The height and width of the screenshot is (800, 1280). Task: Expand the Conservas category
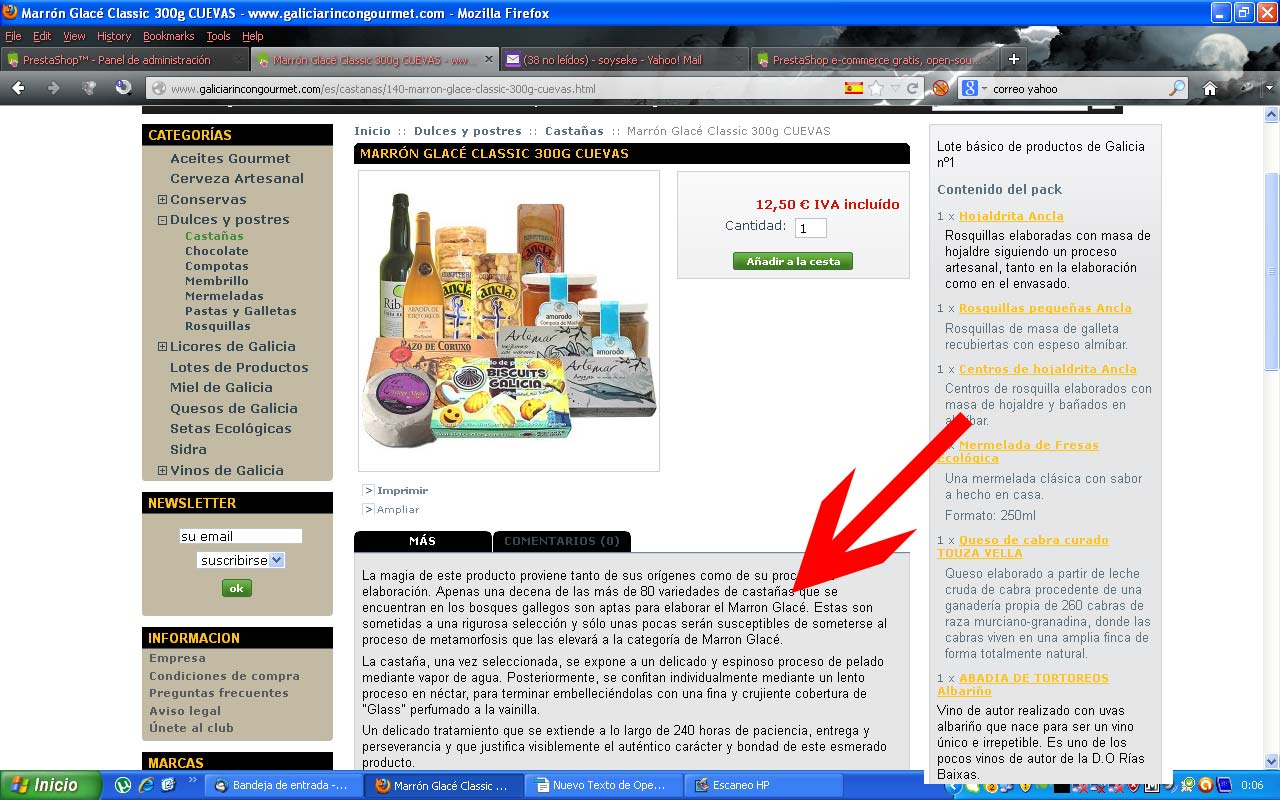click(x=162, y=200)
